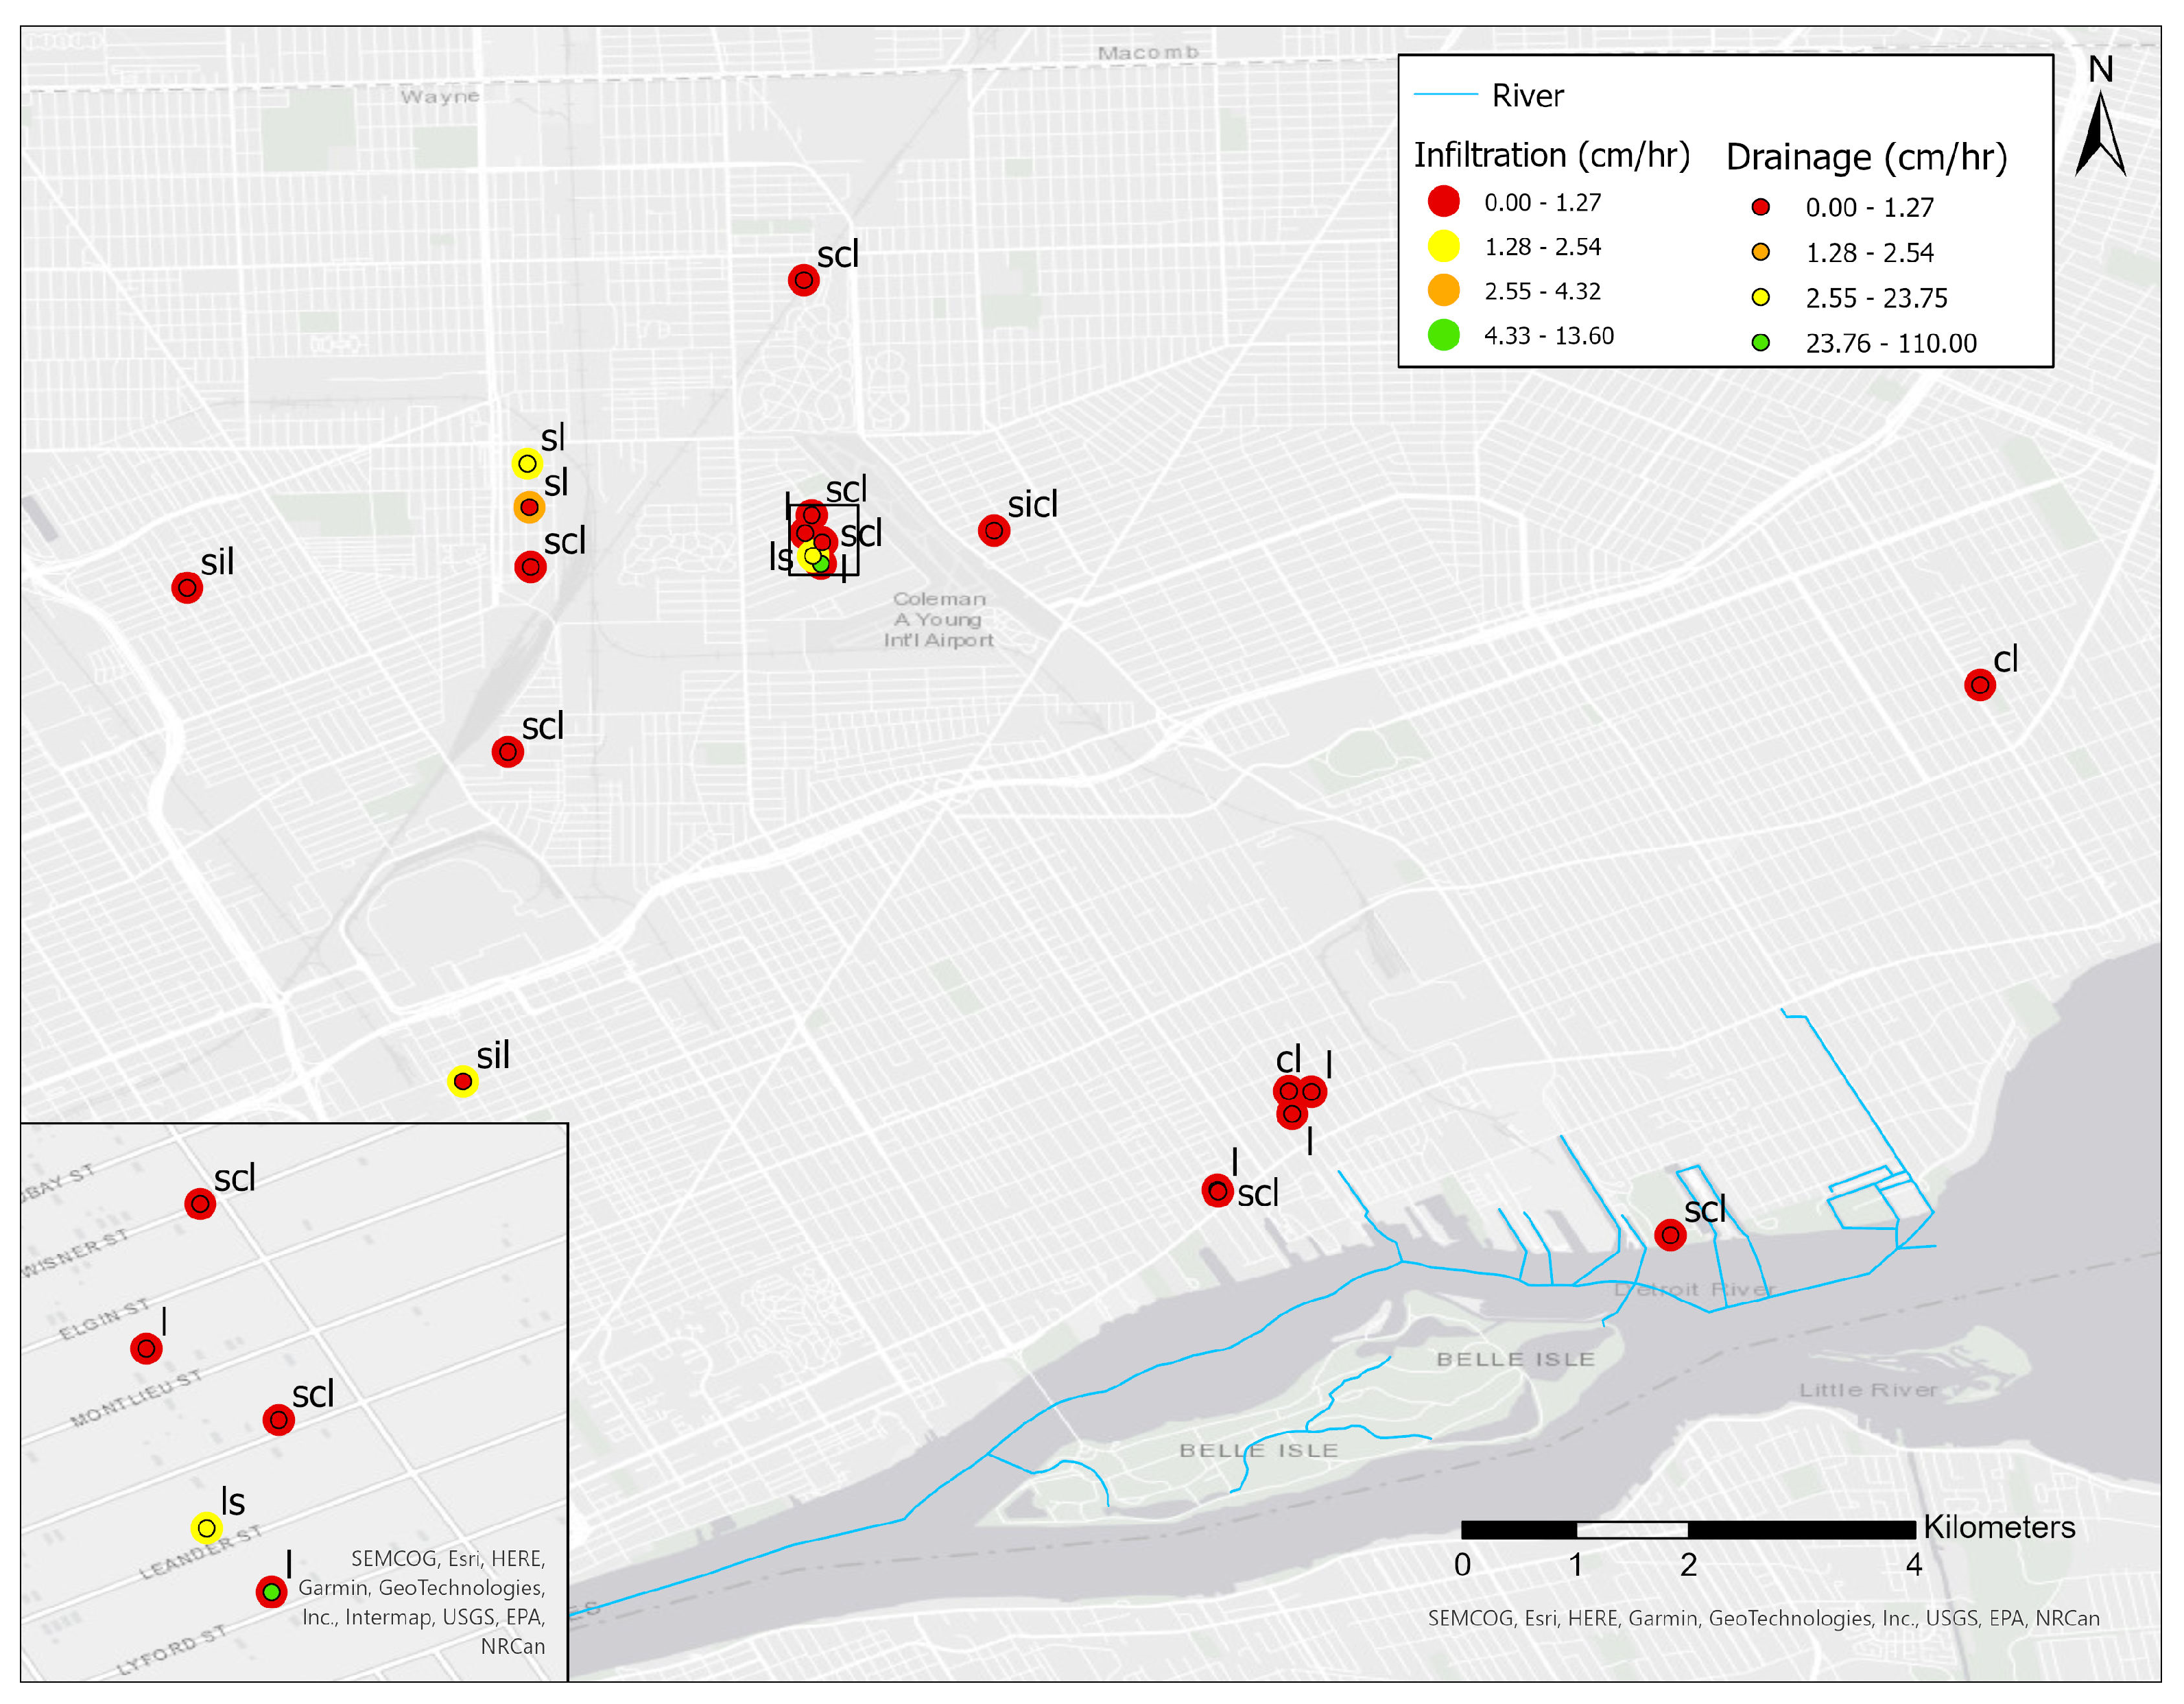The image size is (2184, 1704).
Task: Click the scale bar's white segment
Action: 1631,1530
